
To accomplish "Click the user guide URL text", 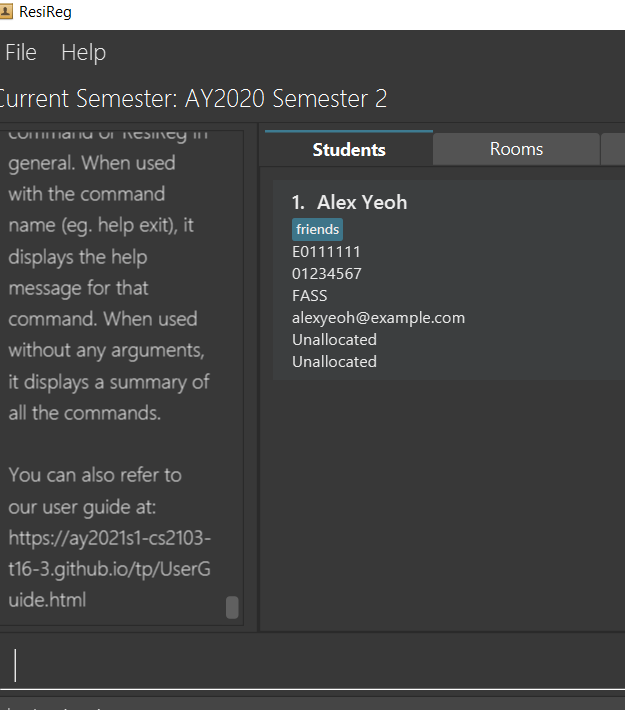I will coord(110,569).
